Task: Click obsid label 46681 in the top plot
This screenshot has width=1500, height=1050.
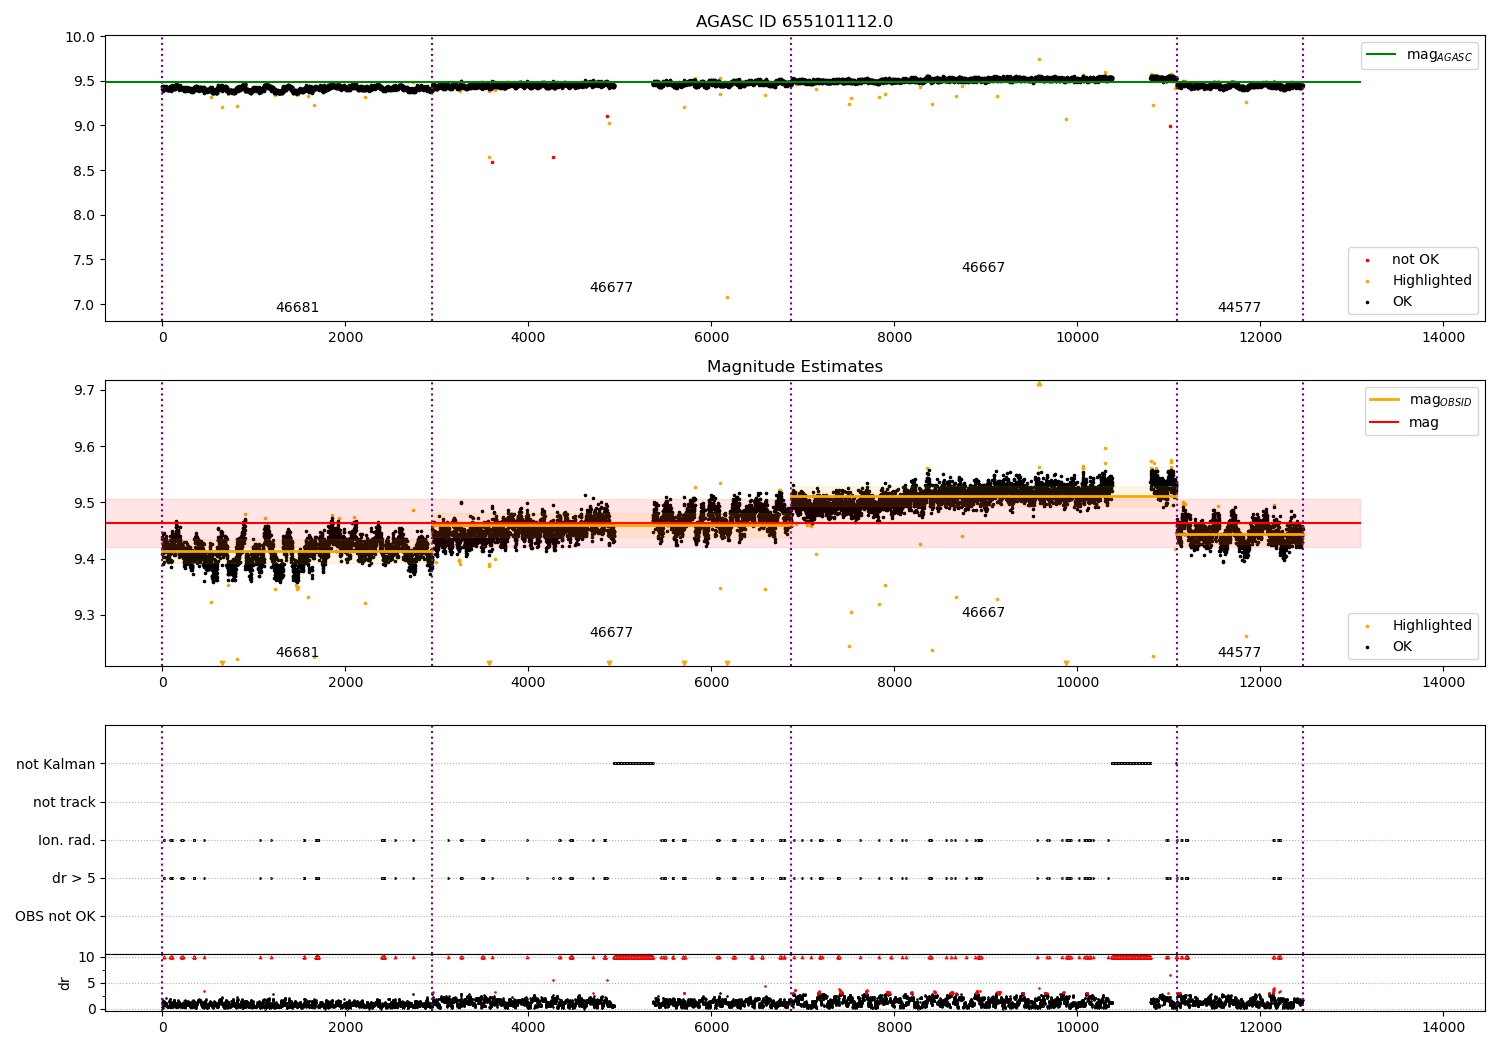Action: 297,307
